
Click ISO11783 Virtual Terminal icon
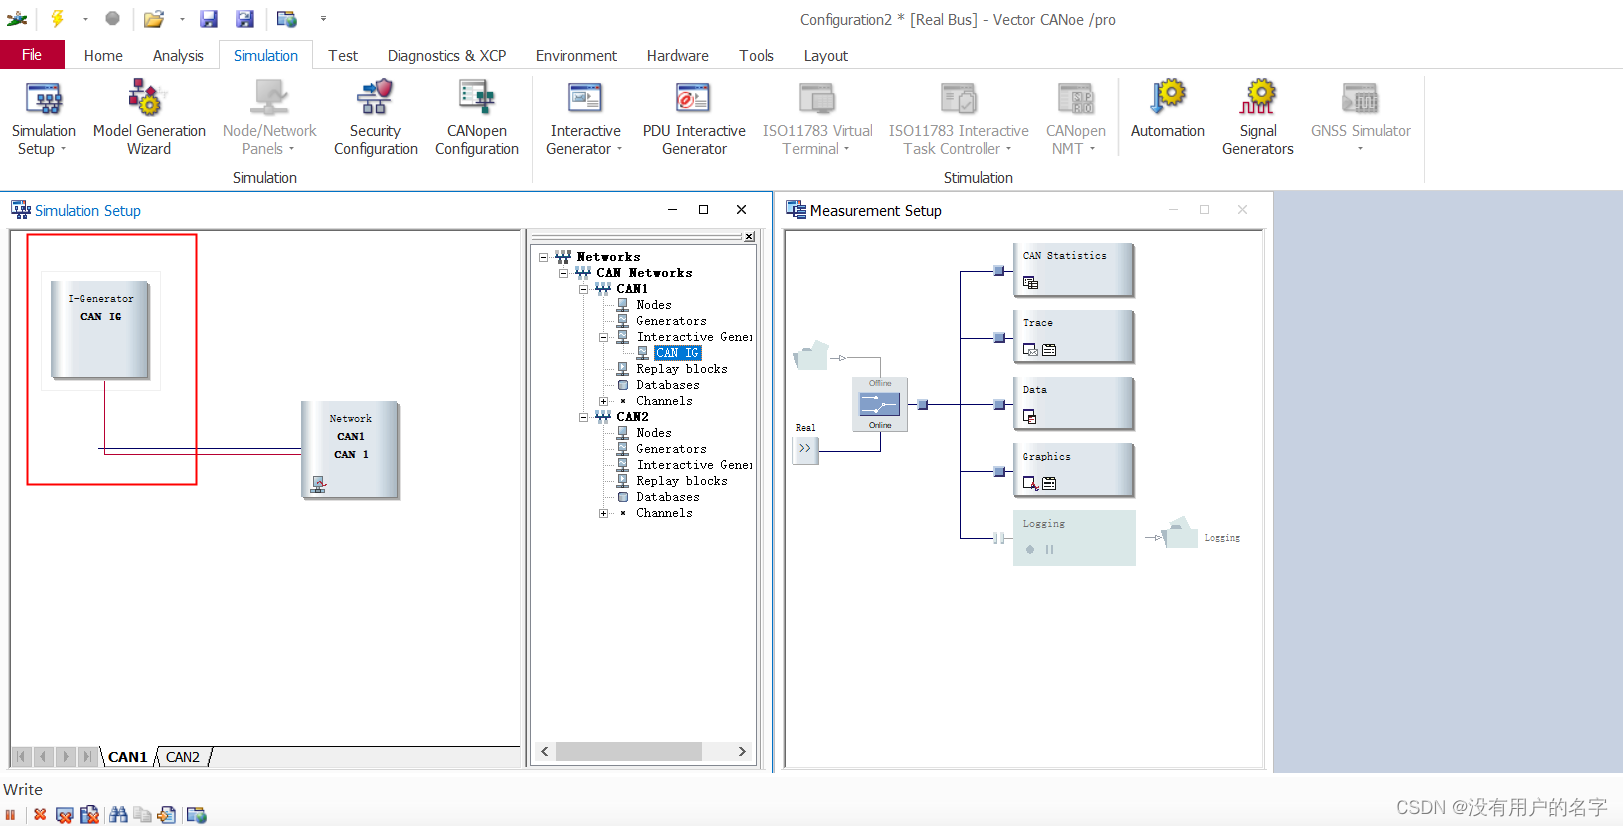[x=817, y=98]
